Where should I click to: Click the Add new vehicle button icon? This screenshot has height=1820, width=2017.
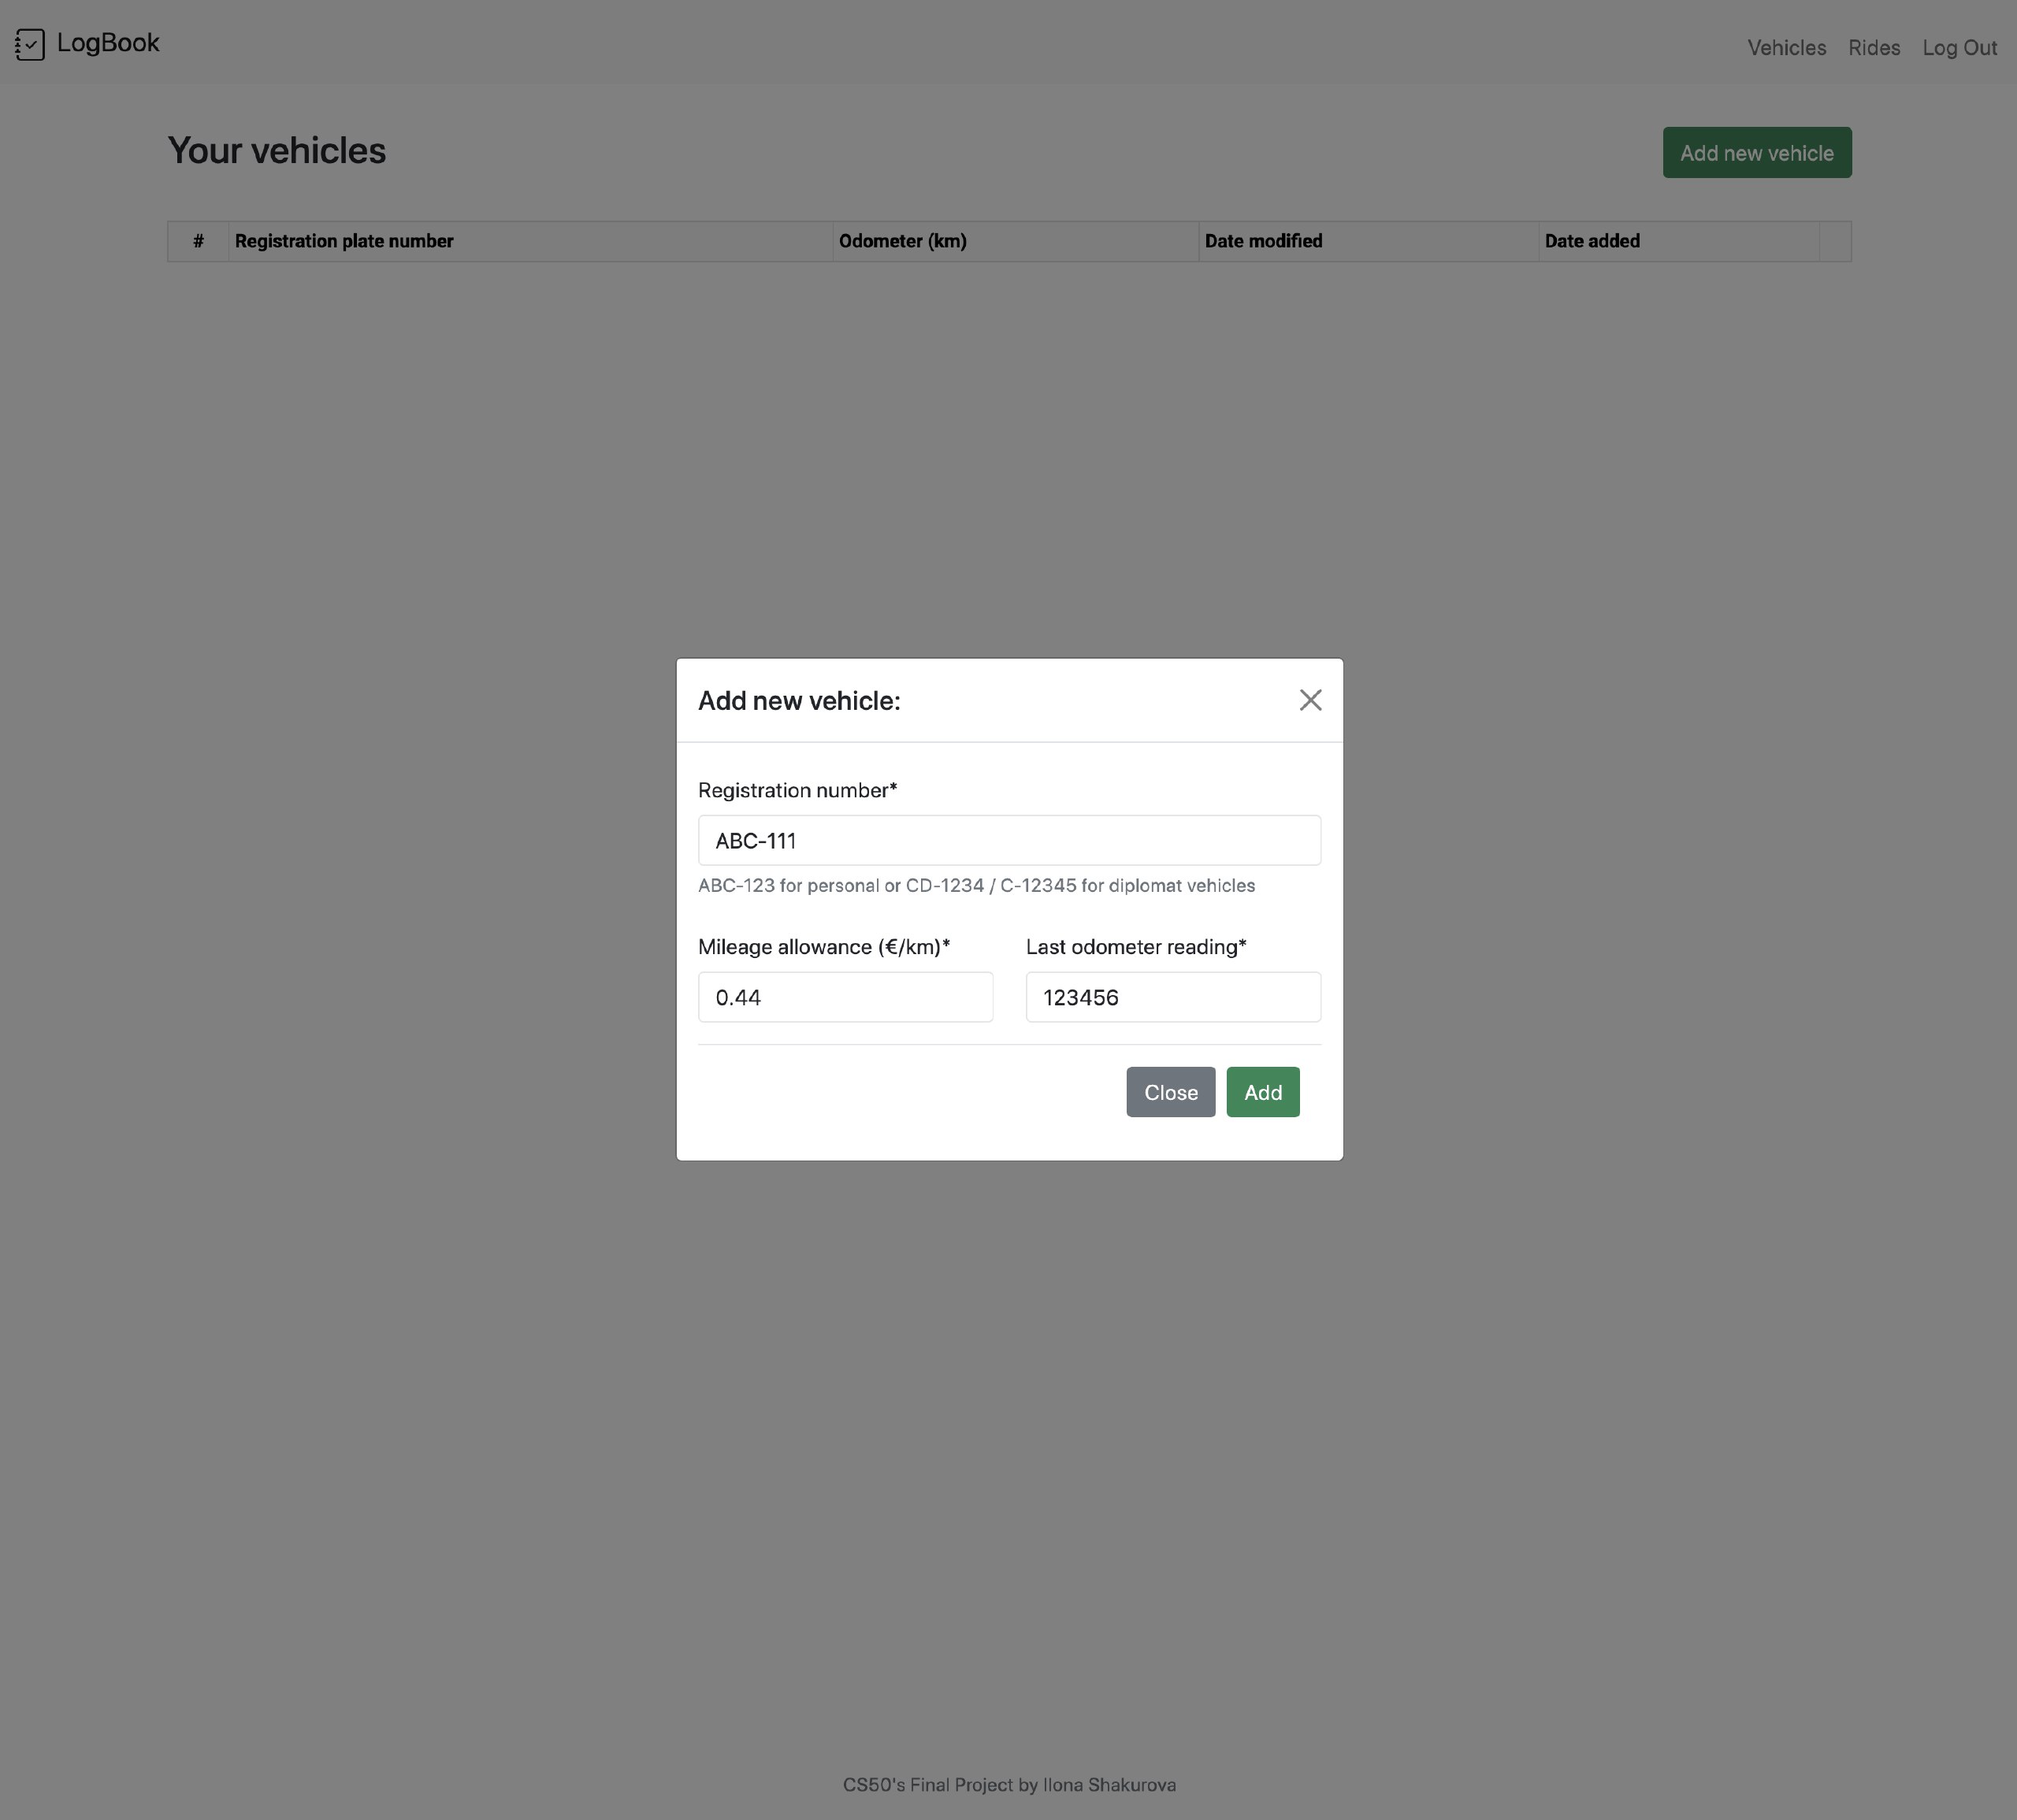pos(1757,151)
